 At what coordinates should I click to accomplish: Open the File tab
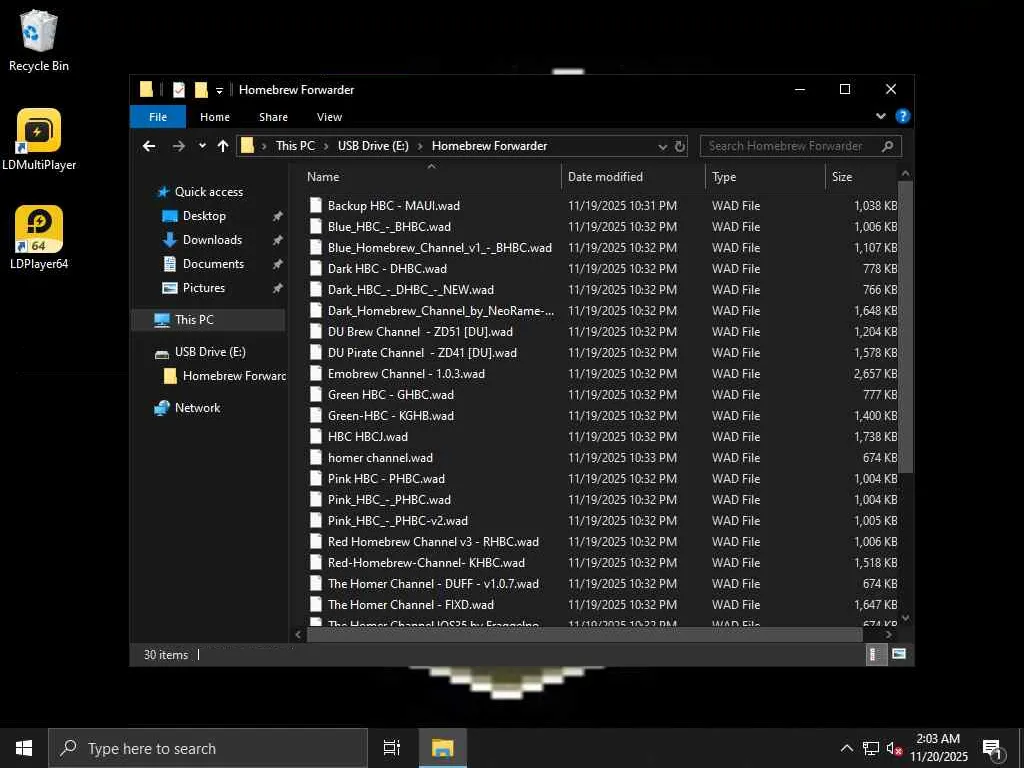point(158,117)
